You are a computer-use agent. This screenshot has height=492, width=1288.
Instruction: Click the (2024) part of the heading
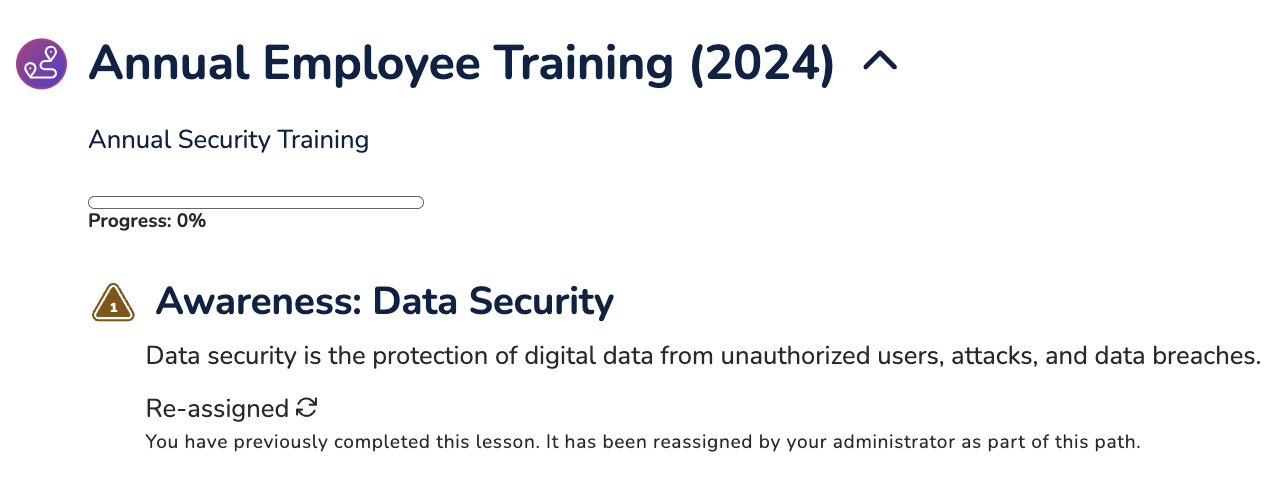point(762,64)
